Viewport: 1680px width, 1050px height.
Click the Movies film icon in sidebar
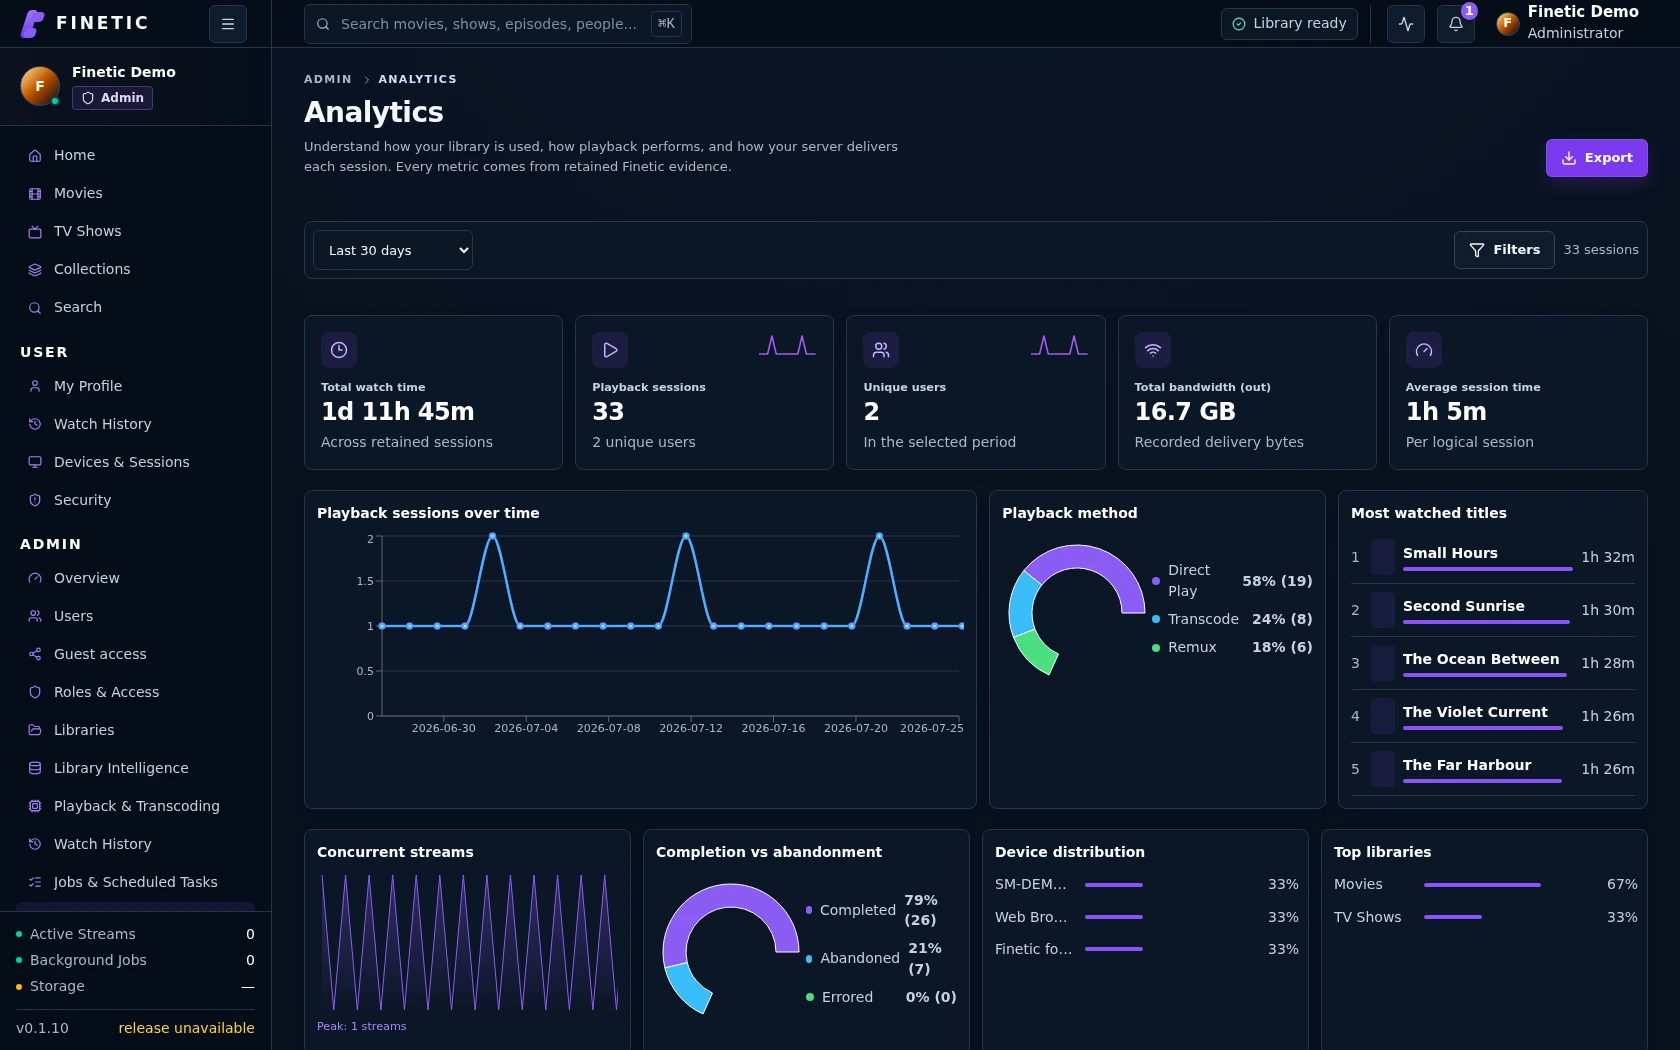coord(35,194)
